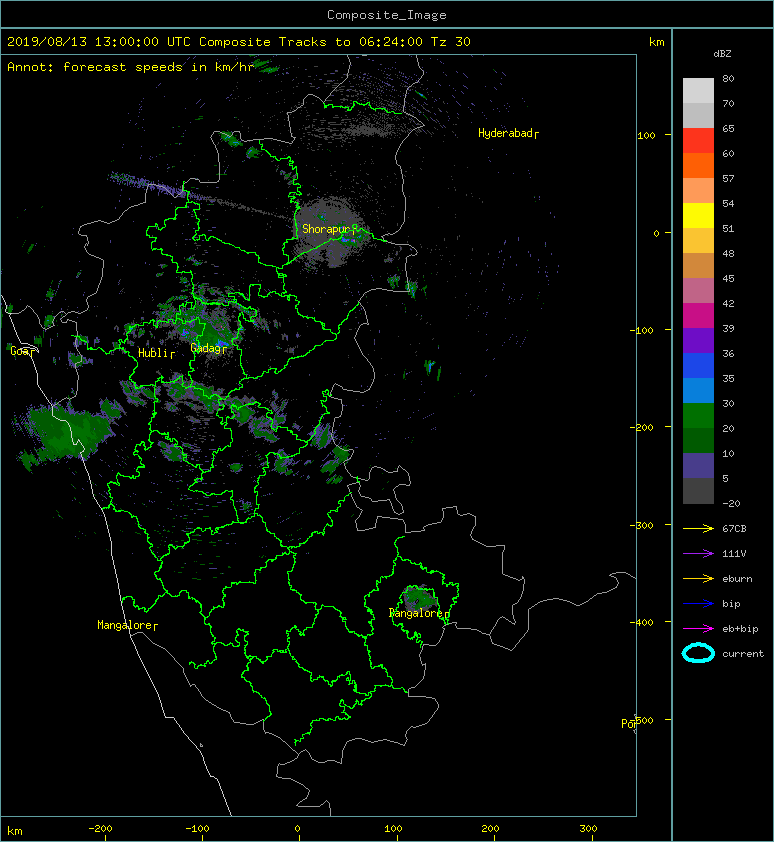Click the Shorapur radar site label
The height and width of the screenshot is (842, 774).
[329, 229]
